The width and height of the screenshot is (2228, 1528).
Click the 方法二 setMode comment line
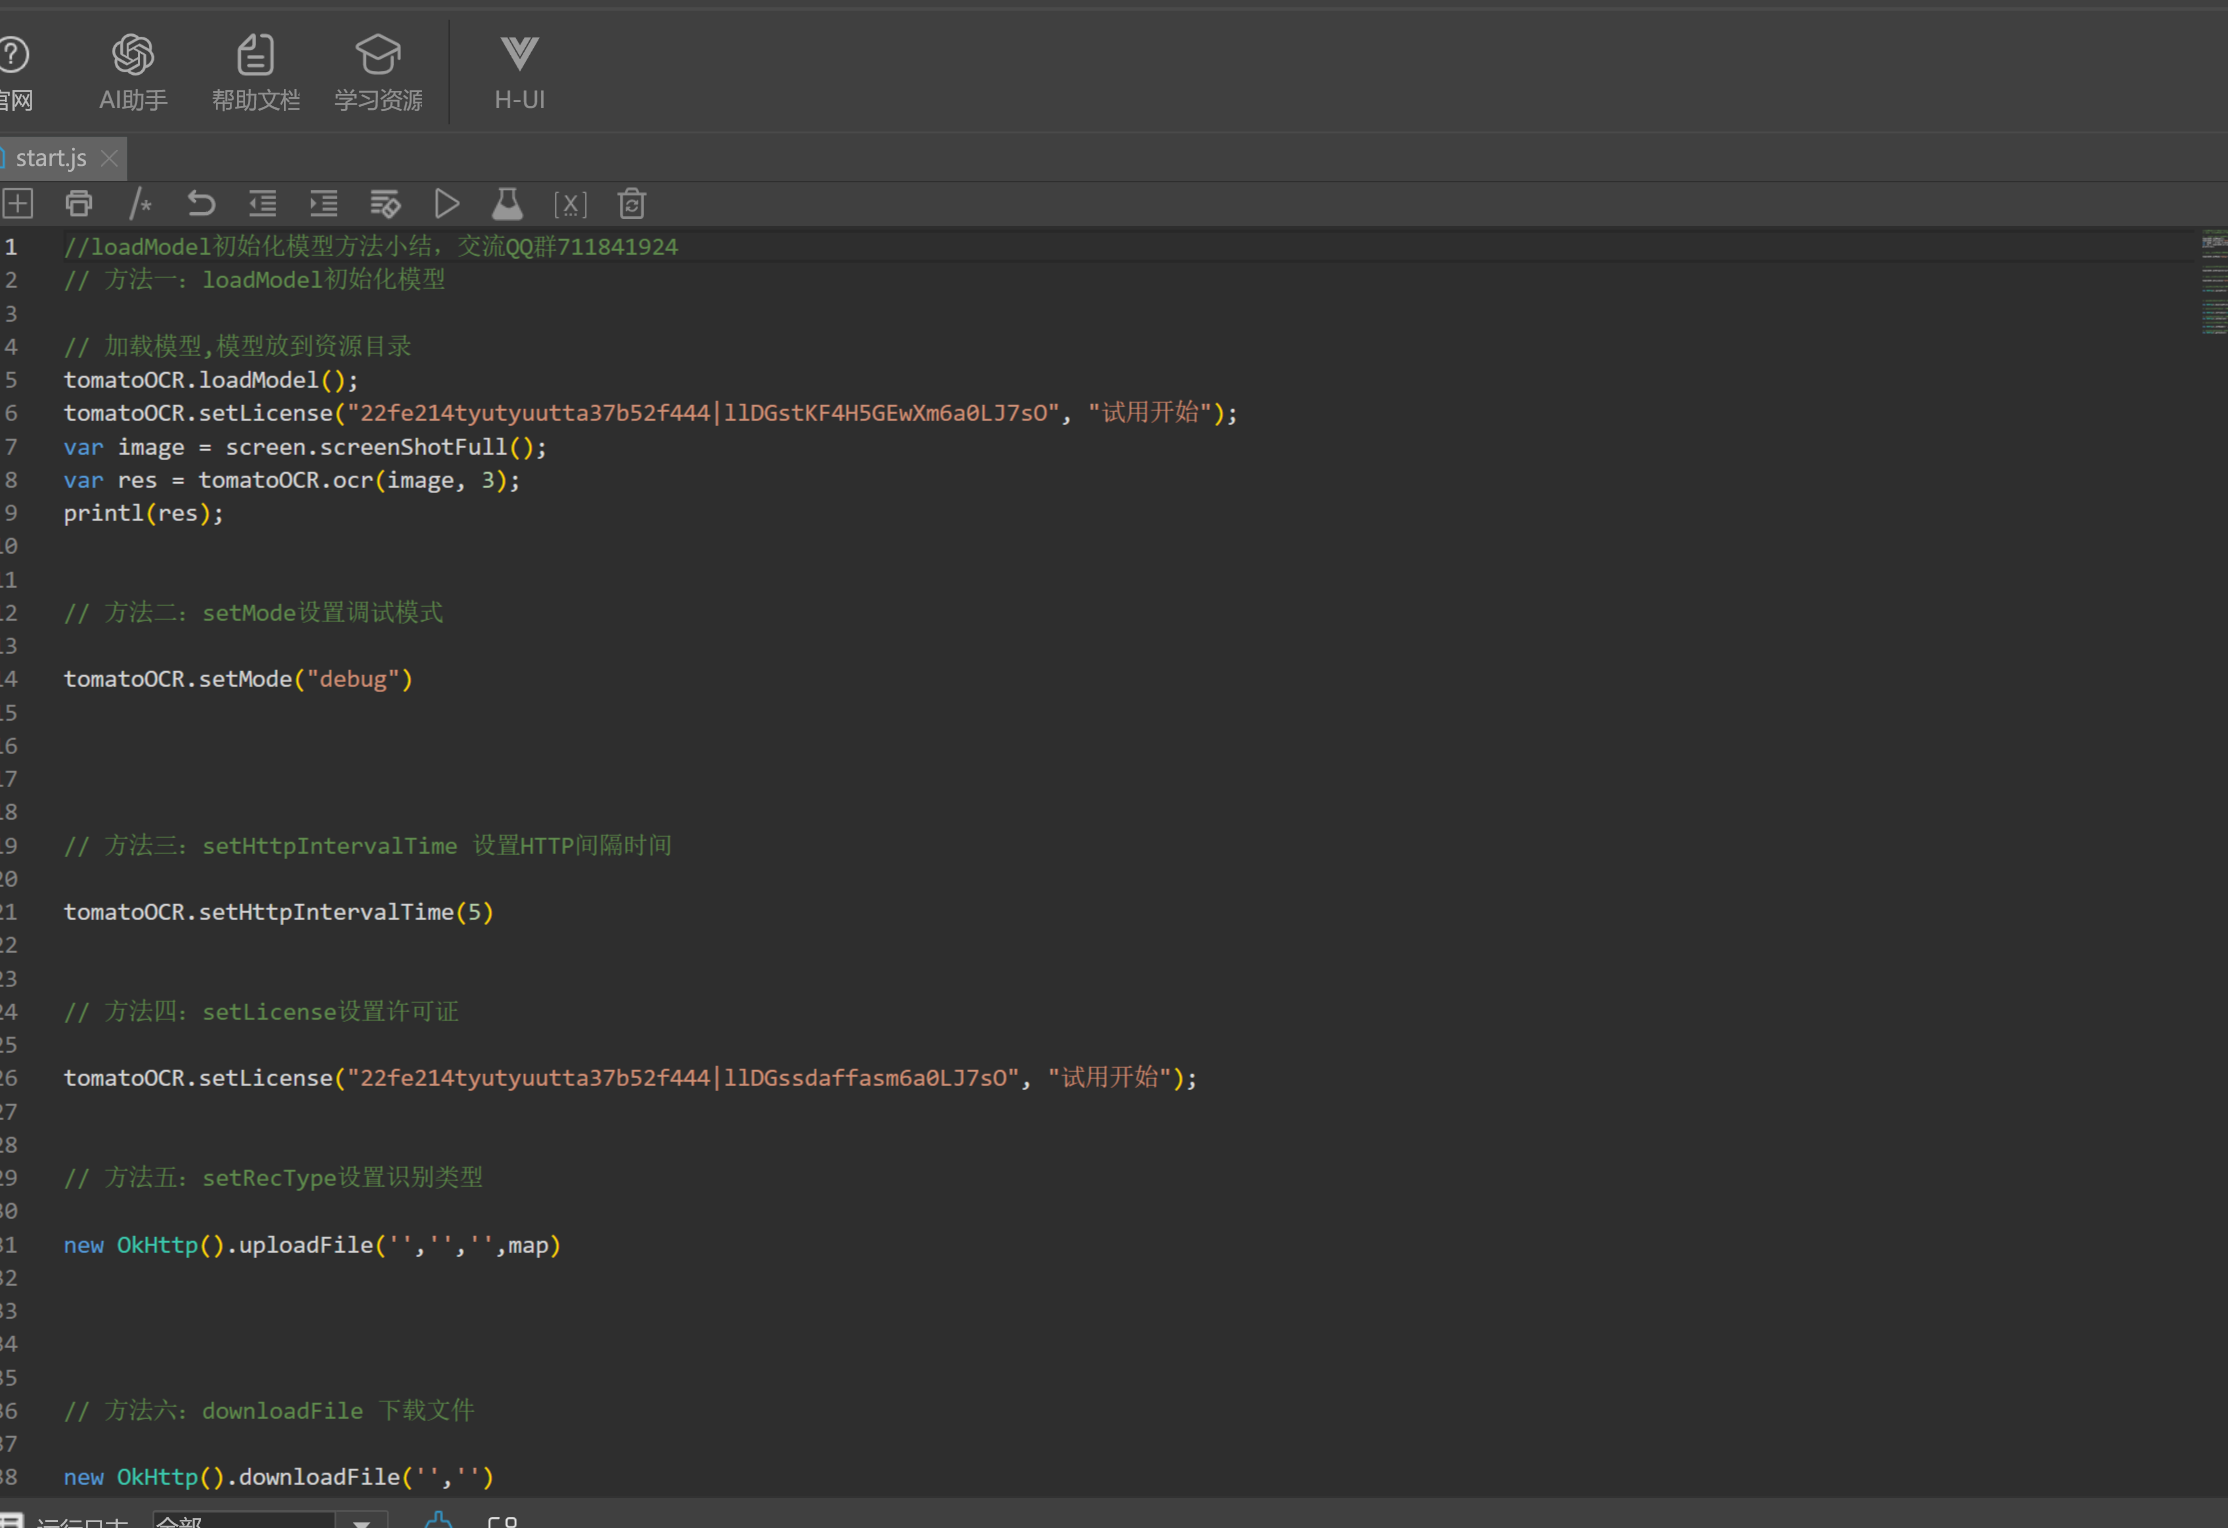pos(254,613)
